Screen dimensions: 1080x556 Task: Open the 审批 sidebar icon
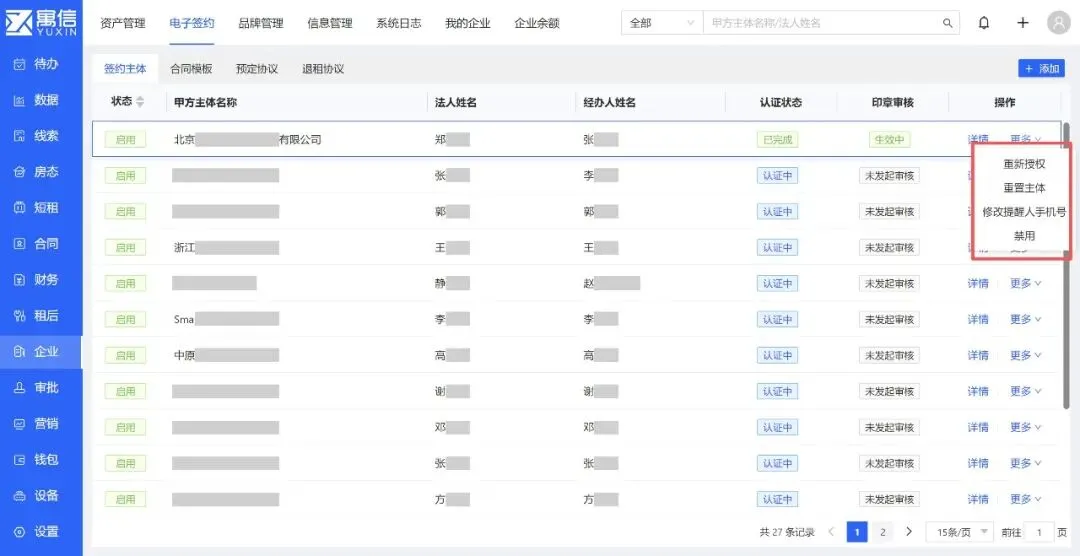[20, 388]
